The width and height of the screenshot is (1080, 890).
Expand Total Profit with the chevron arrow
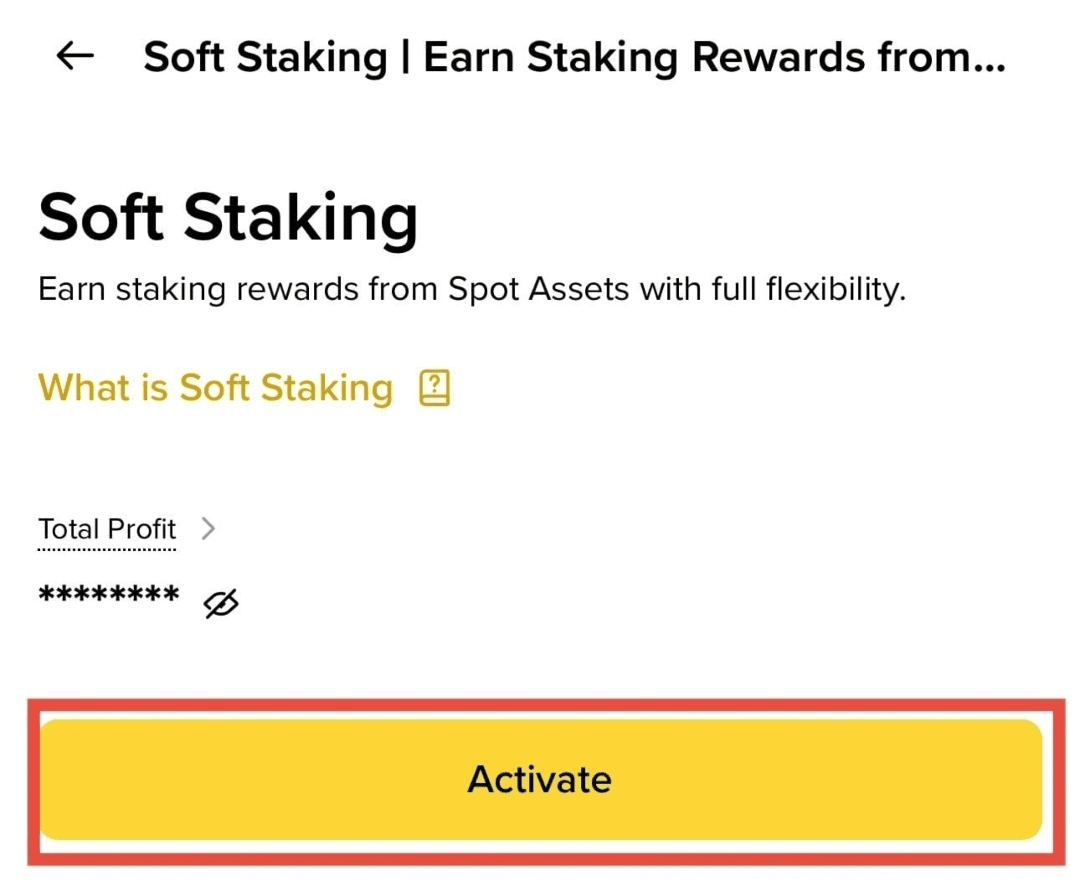208,528
